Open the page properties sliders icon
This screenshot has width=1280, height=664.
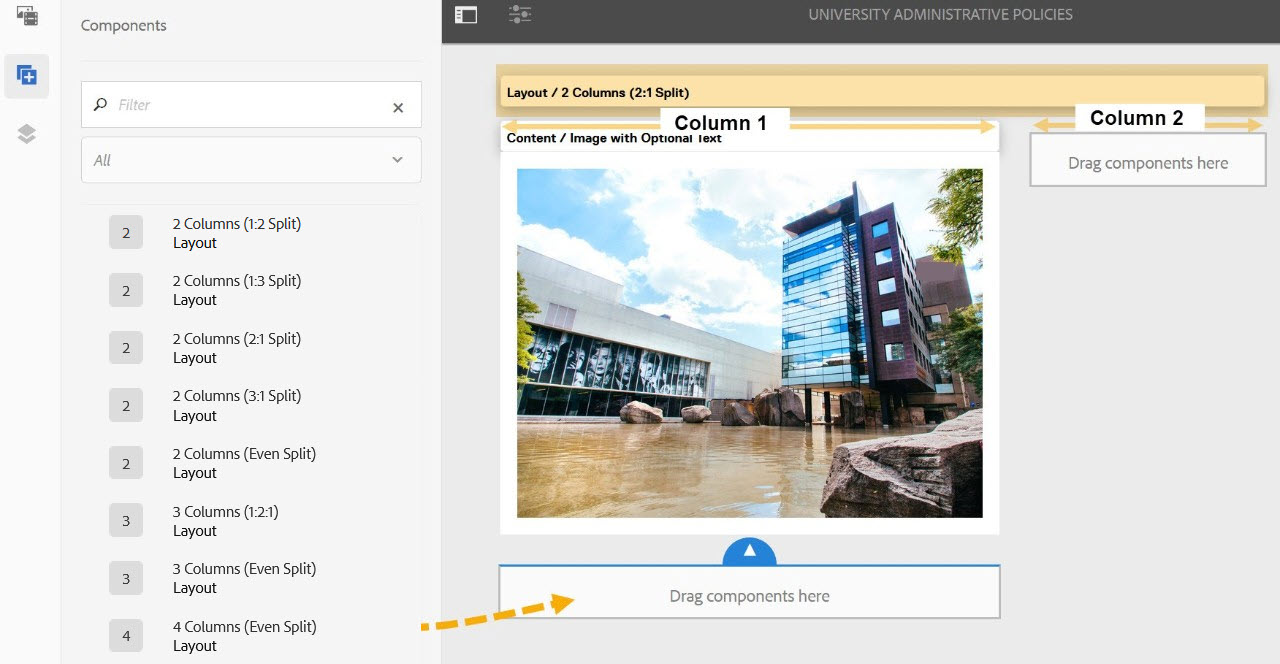click(520, 14)
